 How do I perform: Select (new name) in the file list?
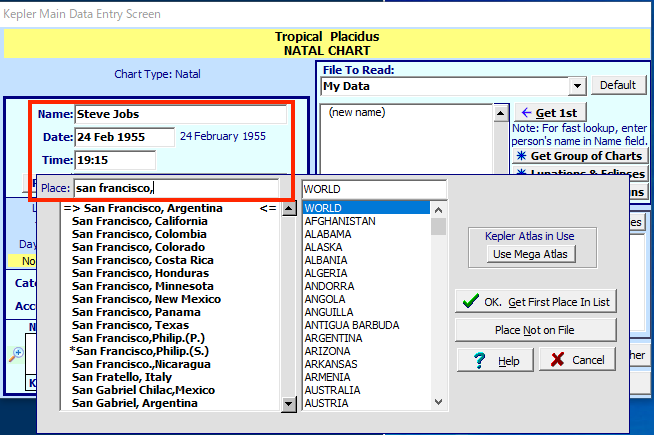tap(357, 112)
